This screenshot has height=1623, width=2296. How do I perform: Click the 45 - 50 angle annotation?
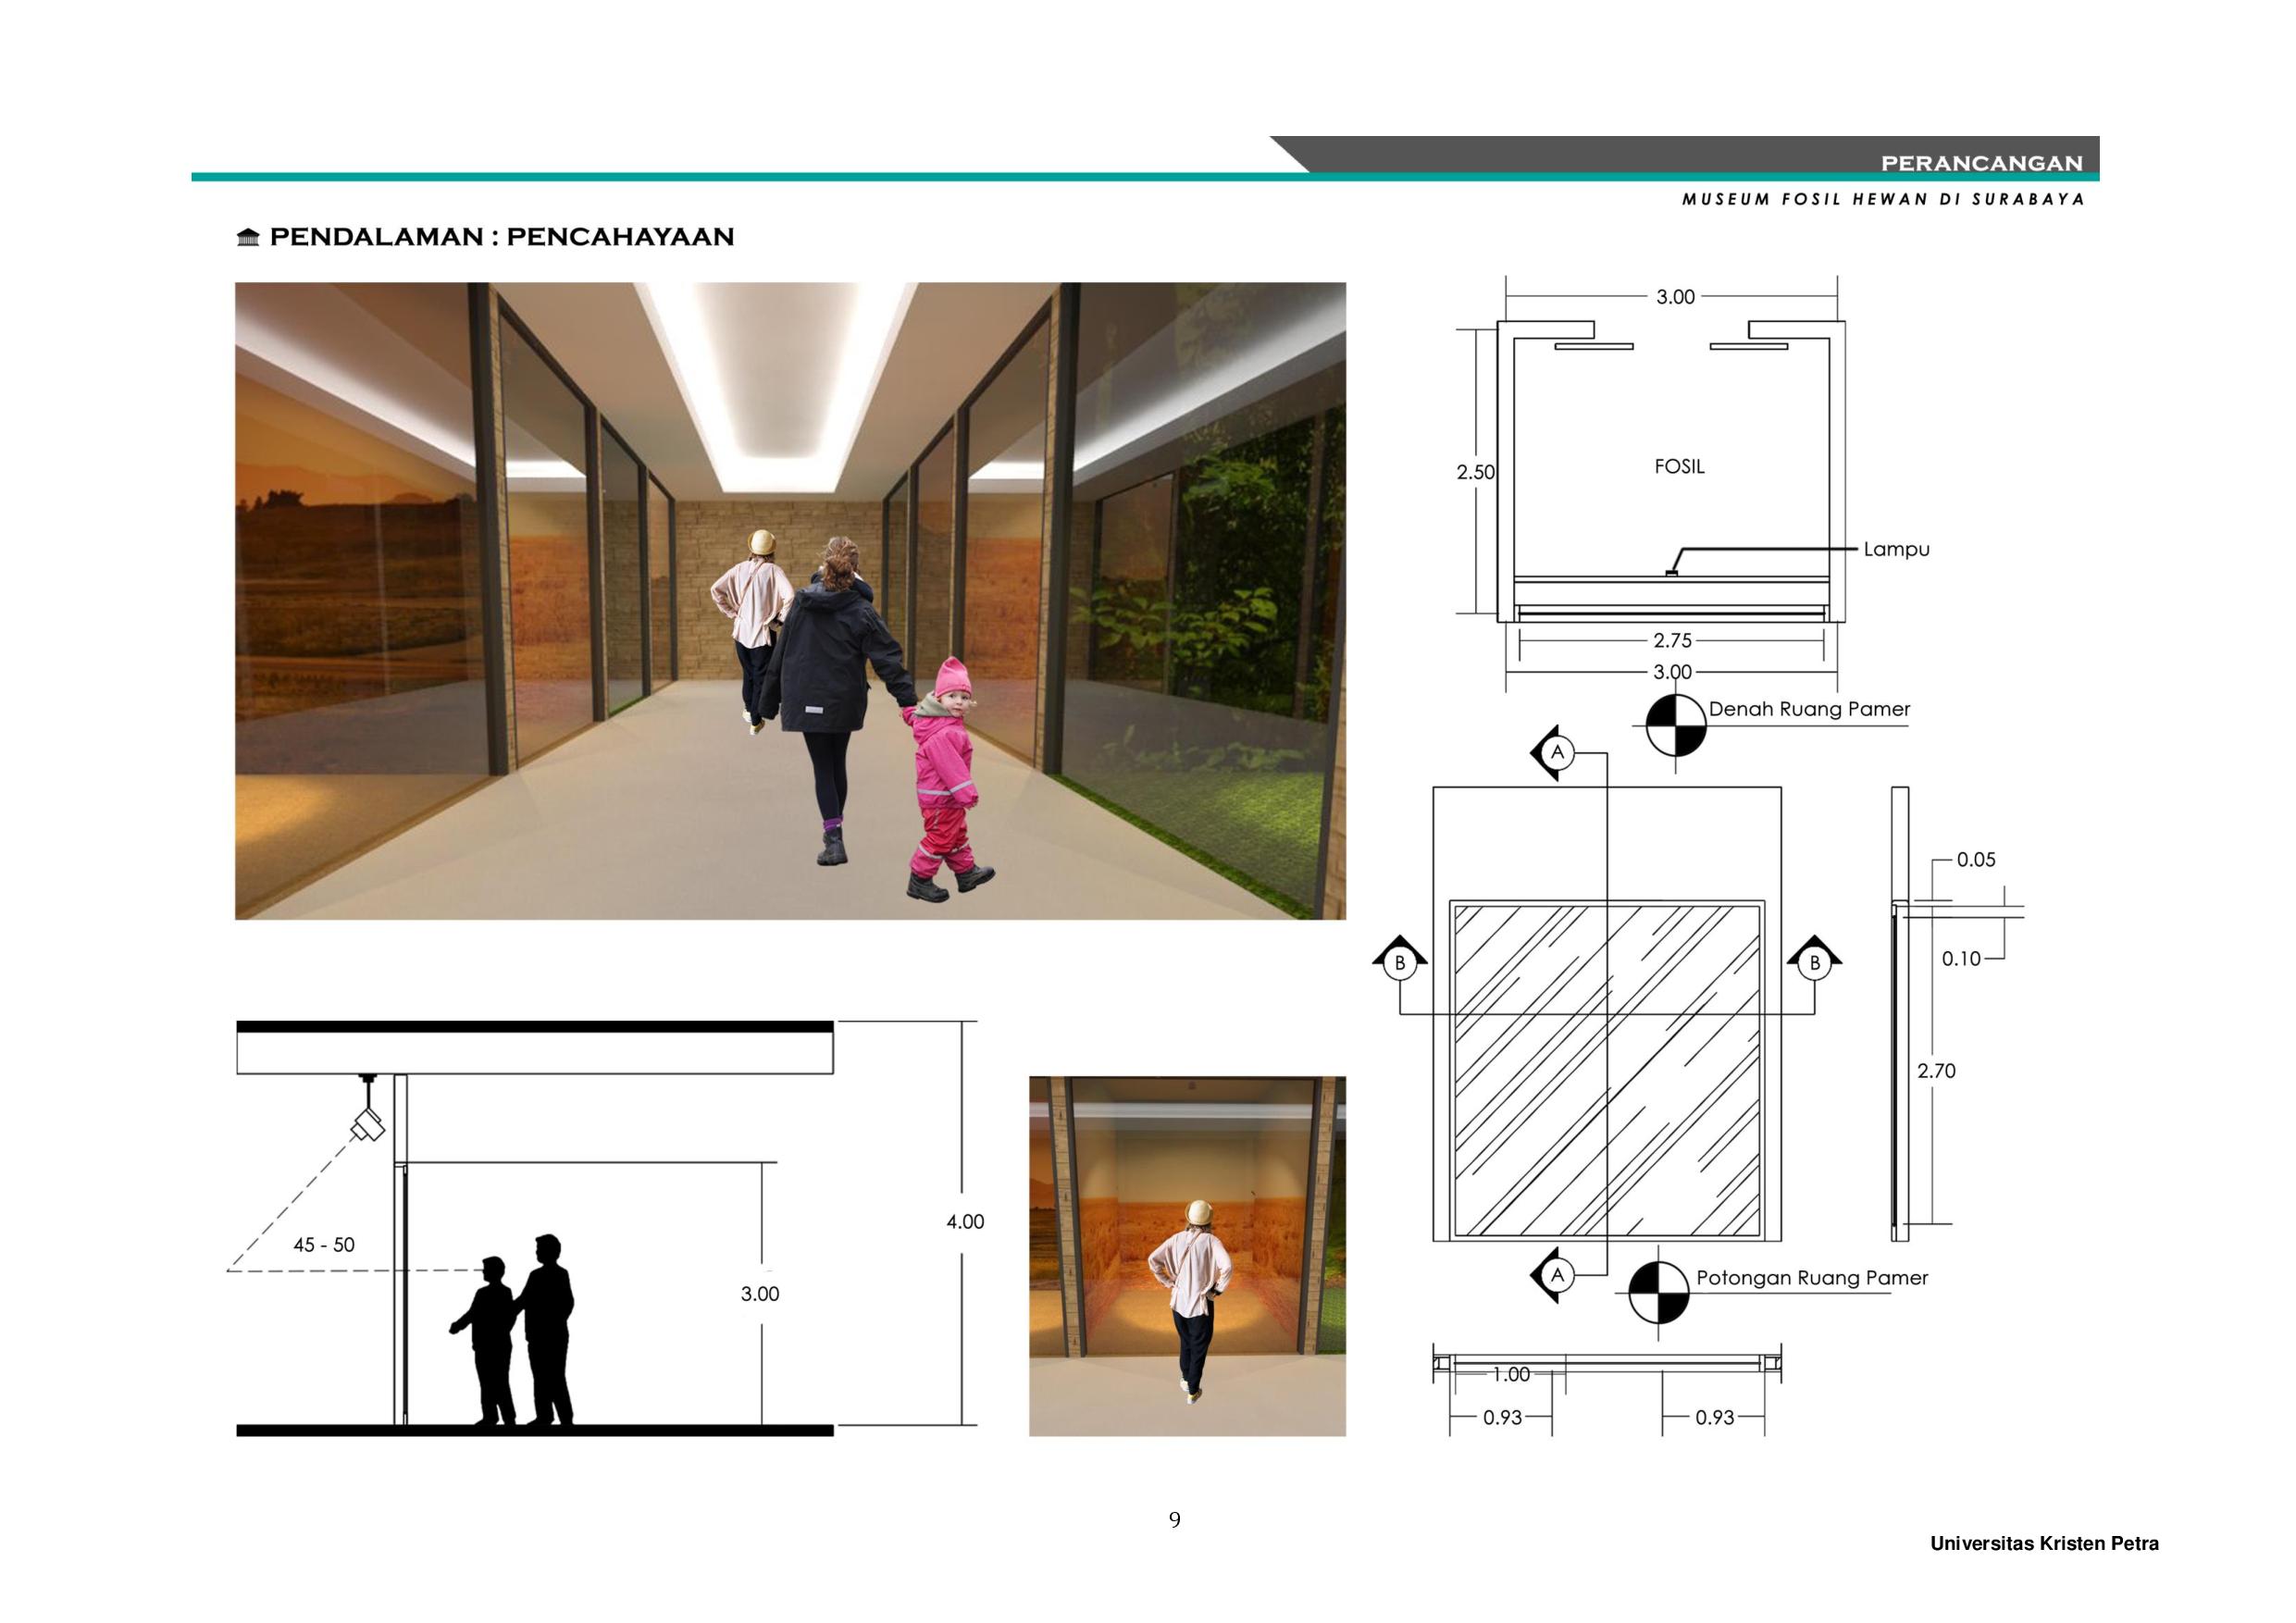(x=324, y=1245)
